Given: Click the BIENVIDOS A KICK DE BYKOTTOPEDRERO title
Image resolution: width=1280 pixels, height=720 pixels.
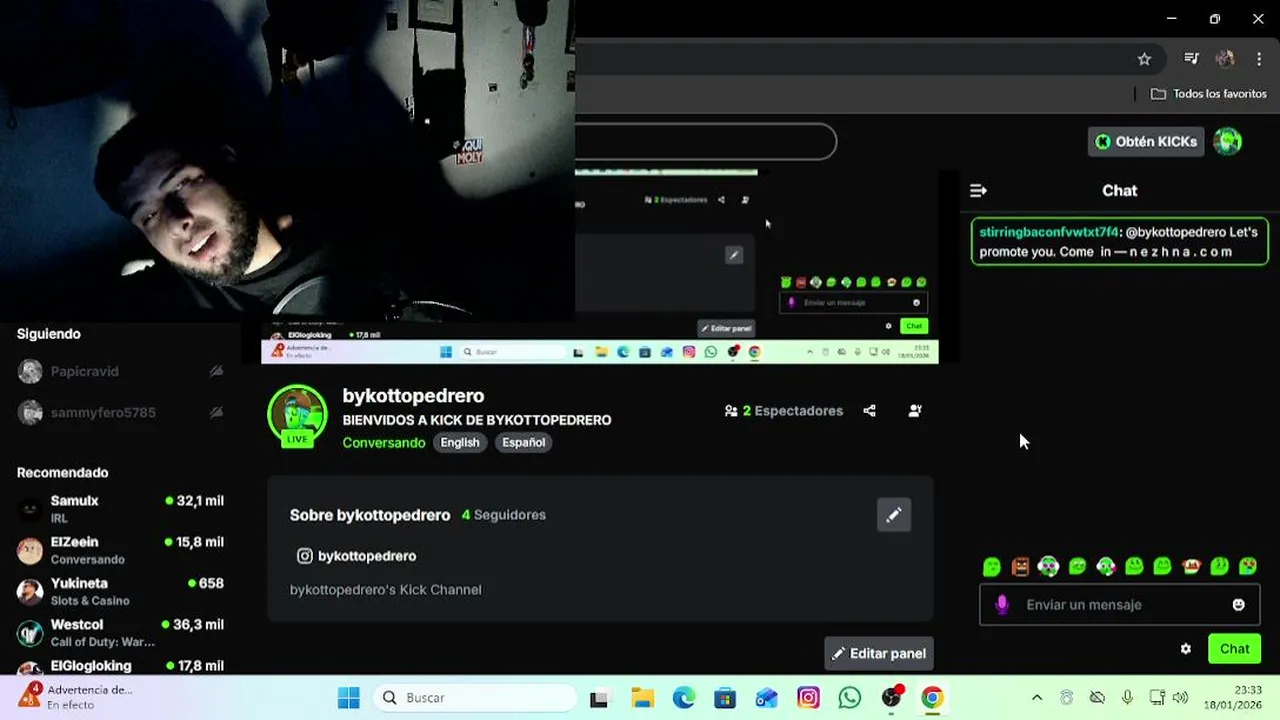Looking at the screenshot, I should tap(477, 420).
